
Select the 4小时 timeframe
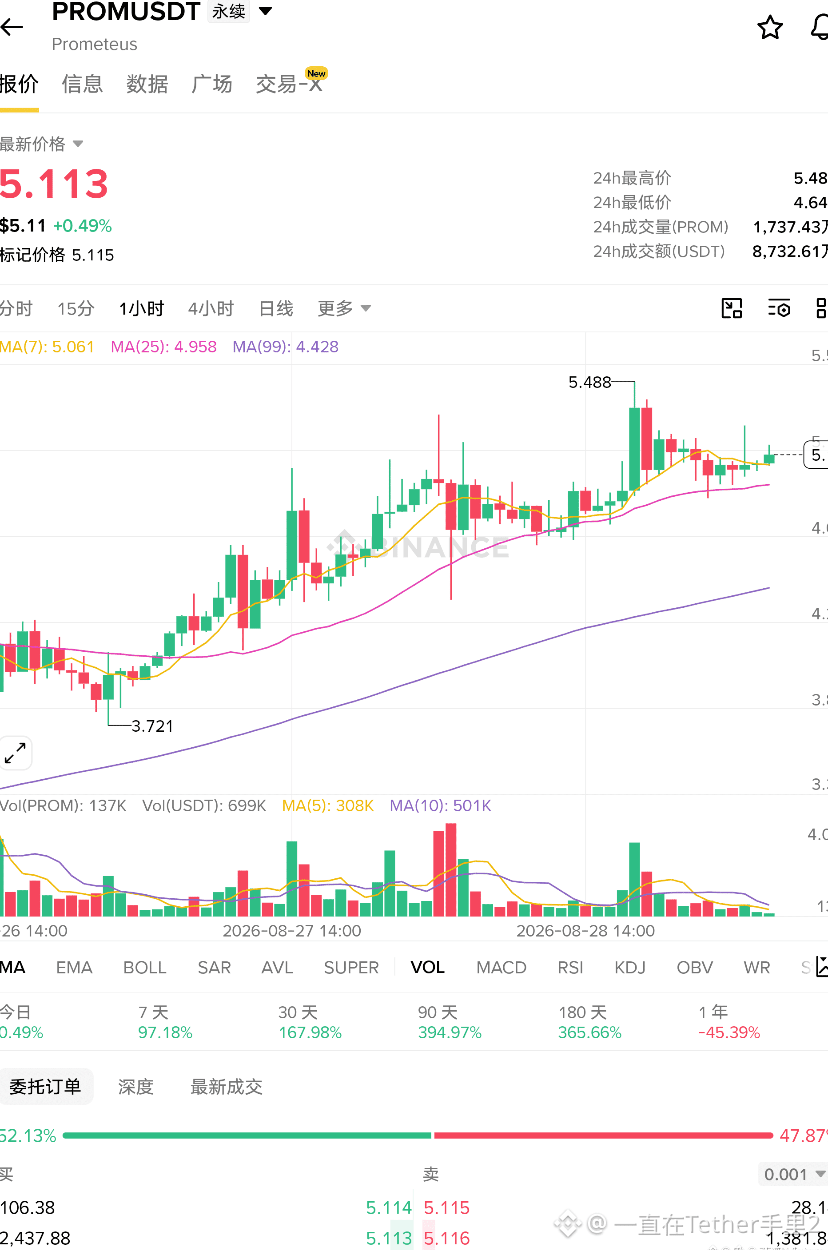click(x=211, y=308)
